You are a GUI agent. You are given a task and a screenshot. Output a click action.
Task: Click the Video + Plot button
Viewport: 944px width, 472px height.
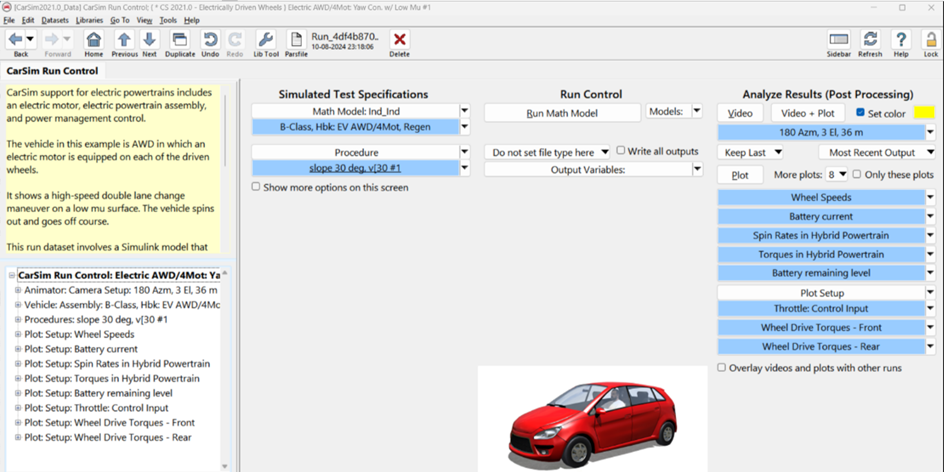point(808,113)
